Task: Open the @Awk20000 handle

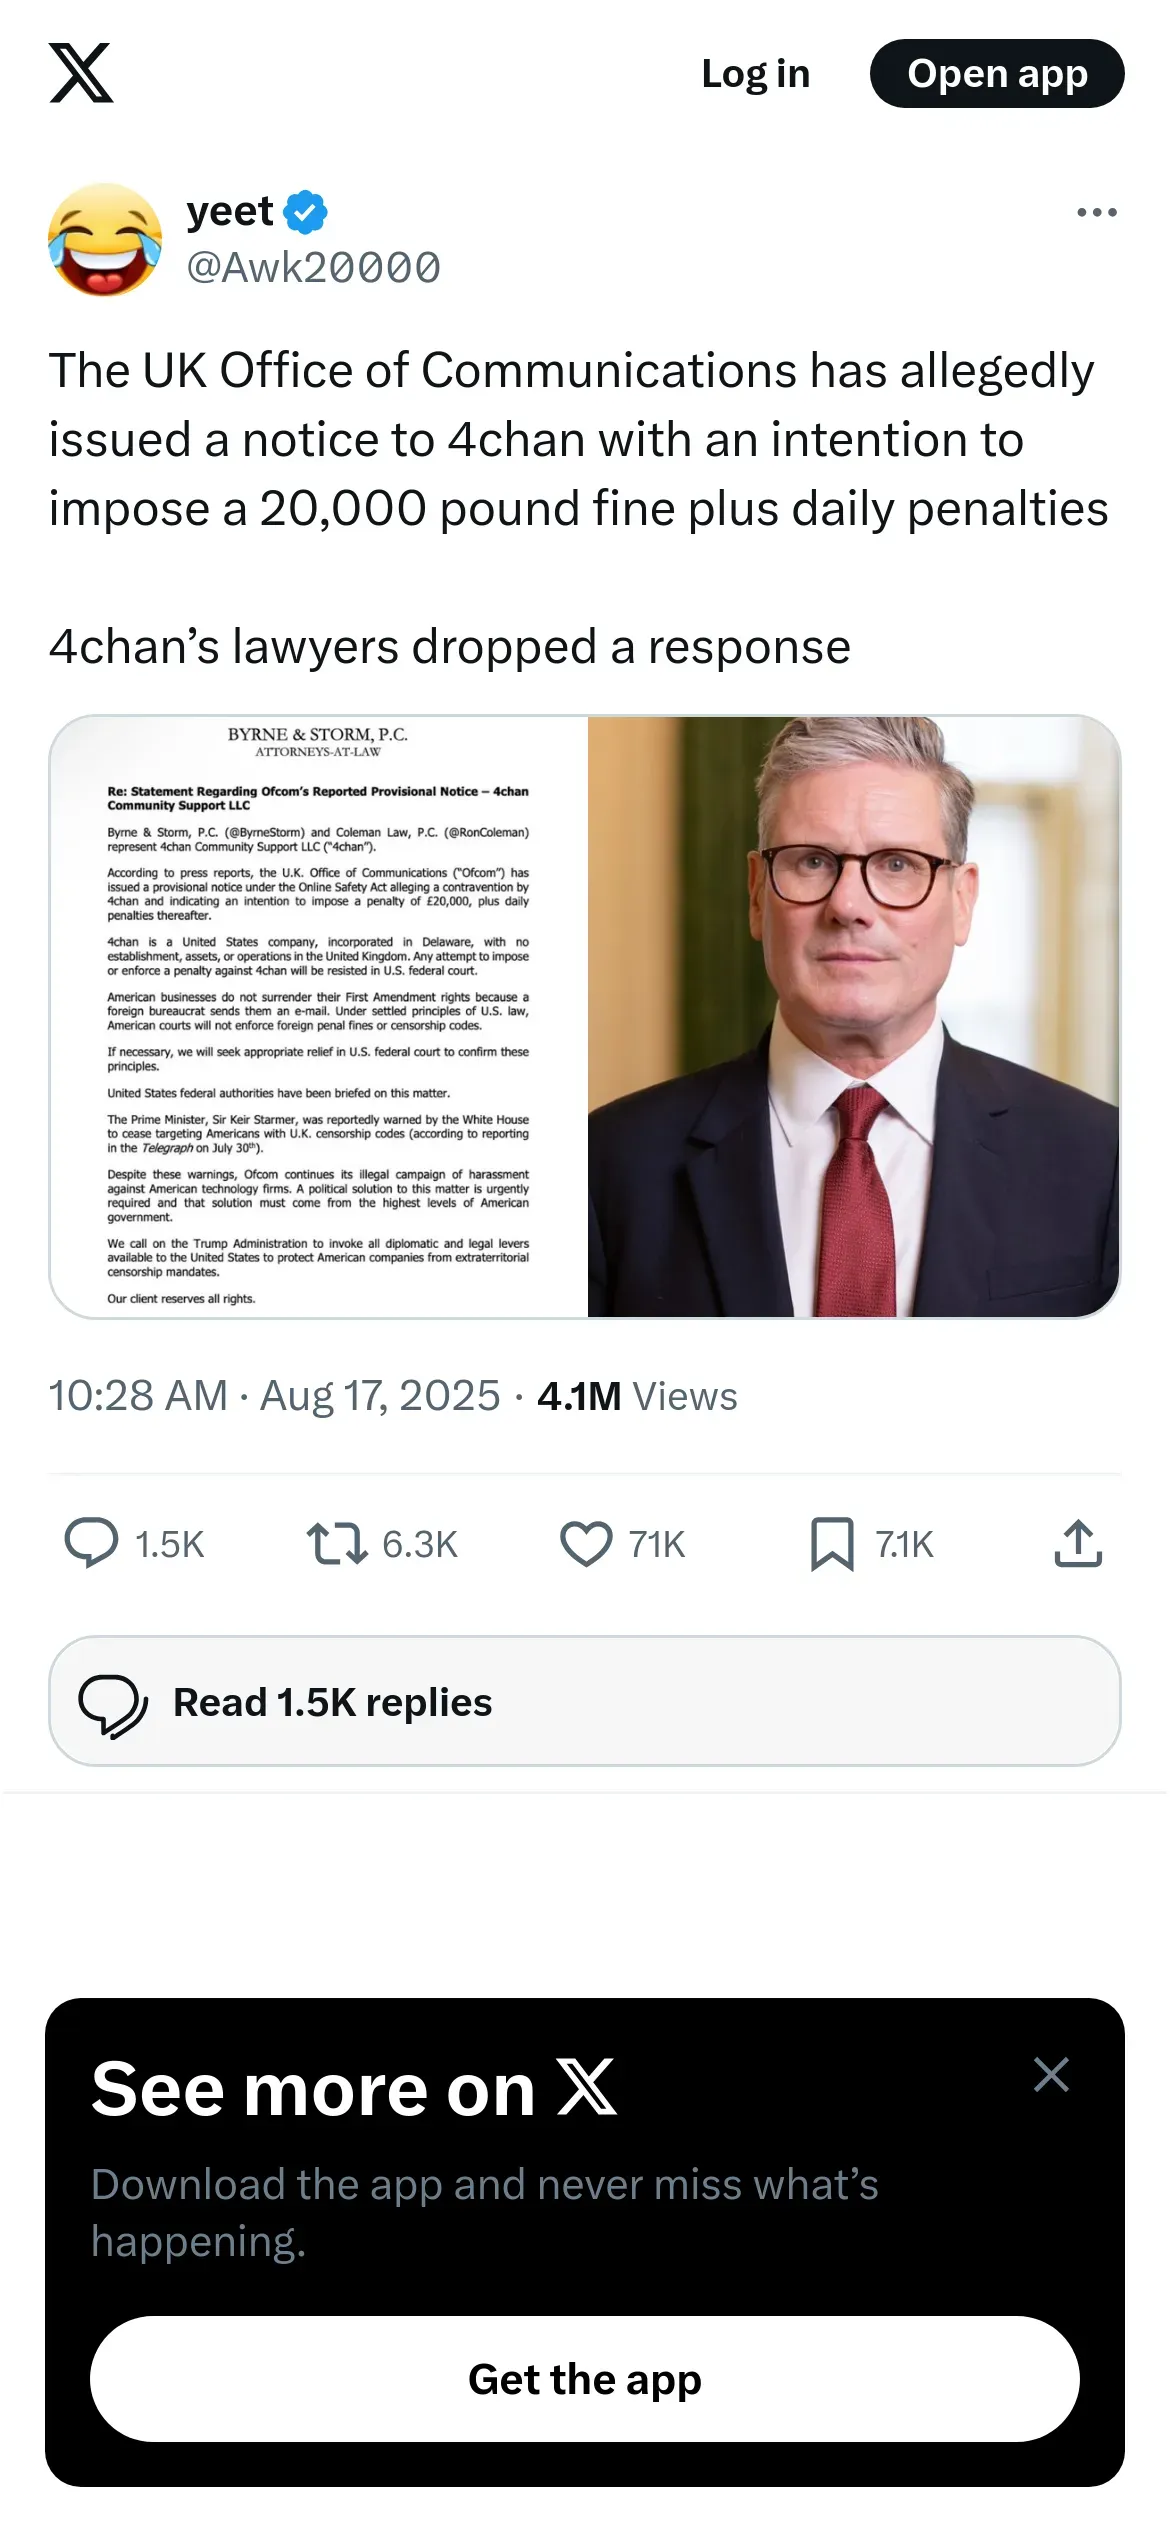Action: click(x=314, y=268)
